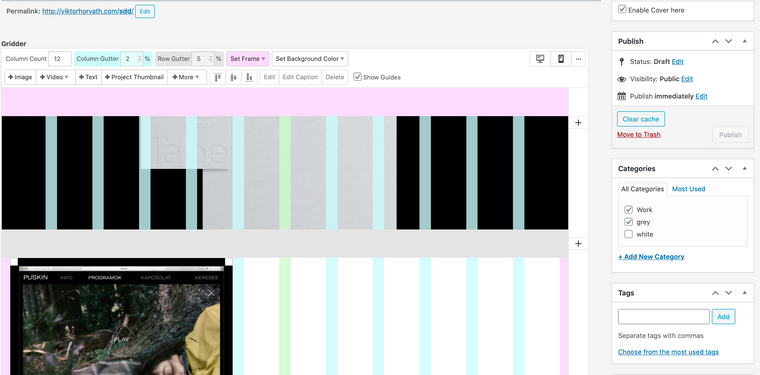Screen dimensions: 760x375
Task: Switch to desktop preview icon
Action: point(540,59)
